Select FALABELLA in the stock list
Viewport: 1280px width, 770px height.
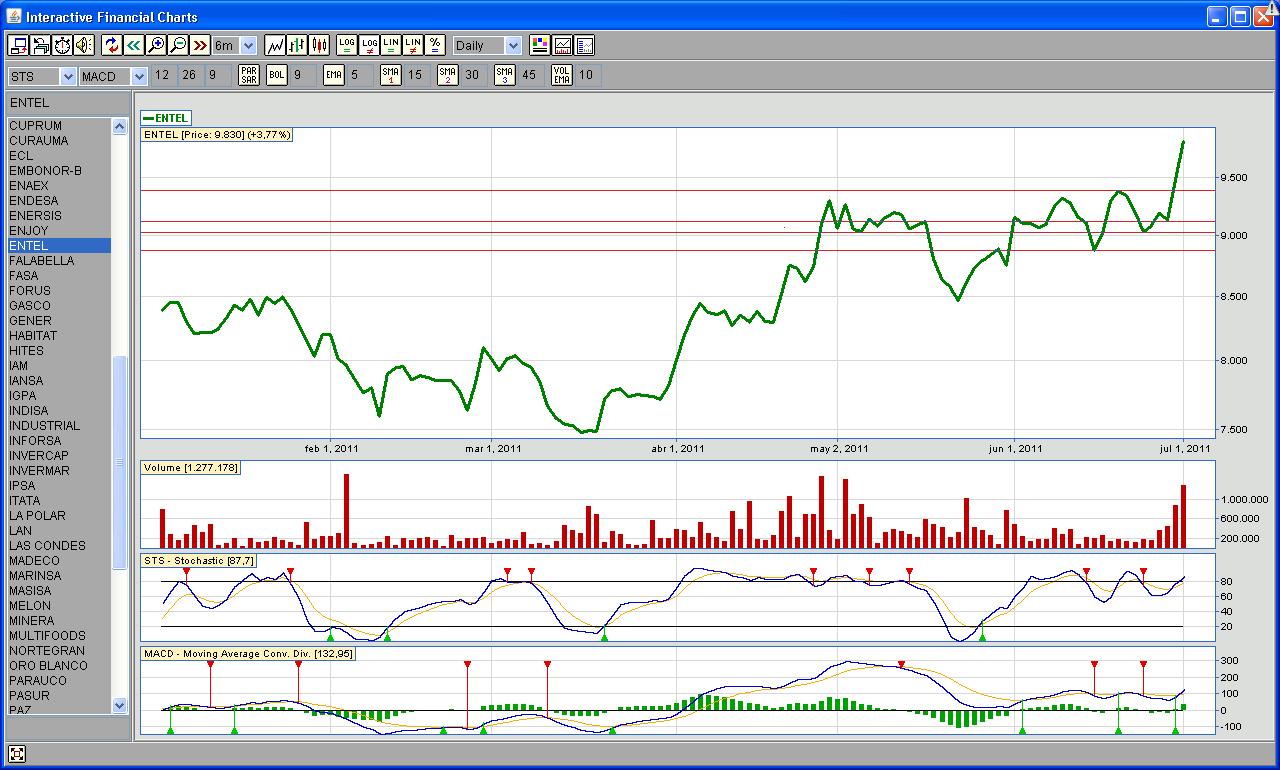tap(41, 261)
